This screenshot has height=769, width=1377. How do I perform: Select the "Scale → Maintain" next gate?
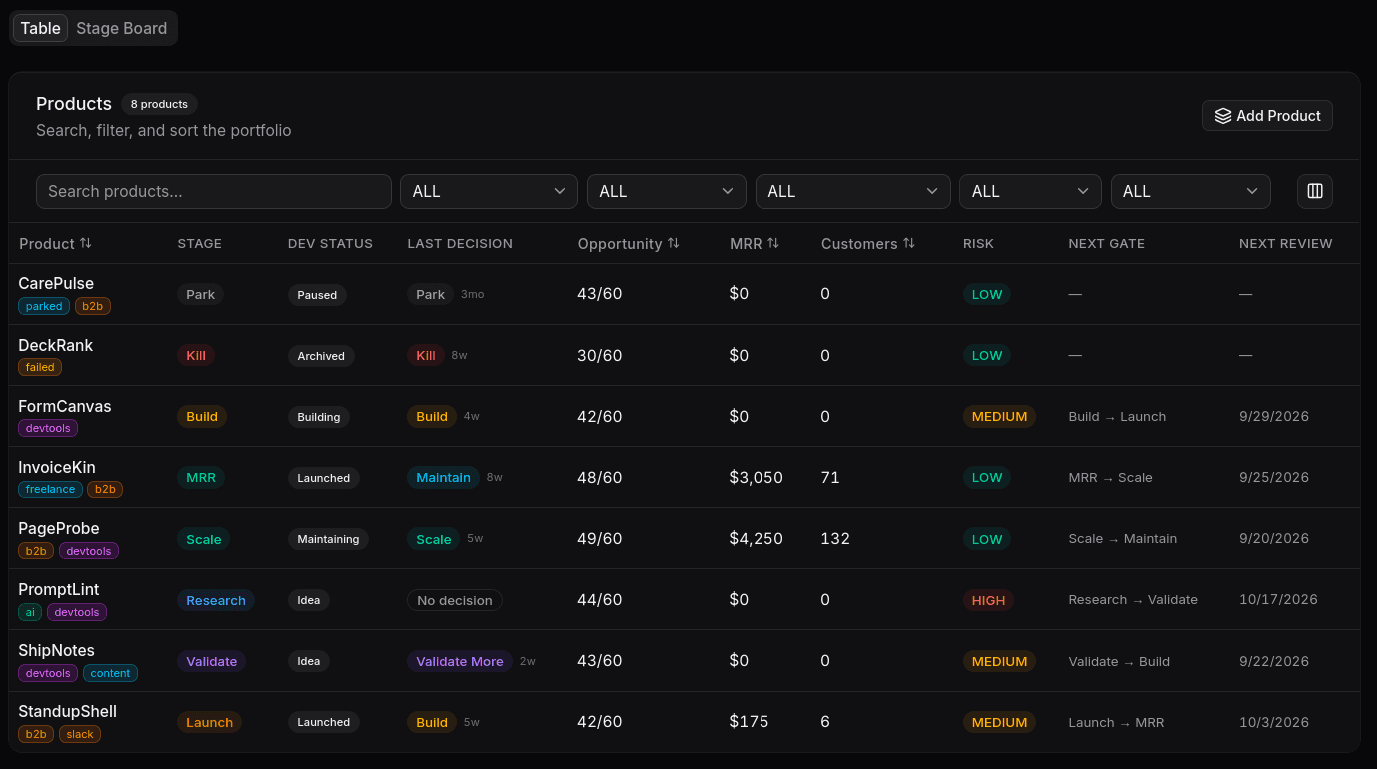1123,538
